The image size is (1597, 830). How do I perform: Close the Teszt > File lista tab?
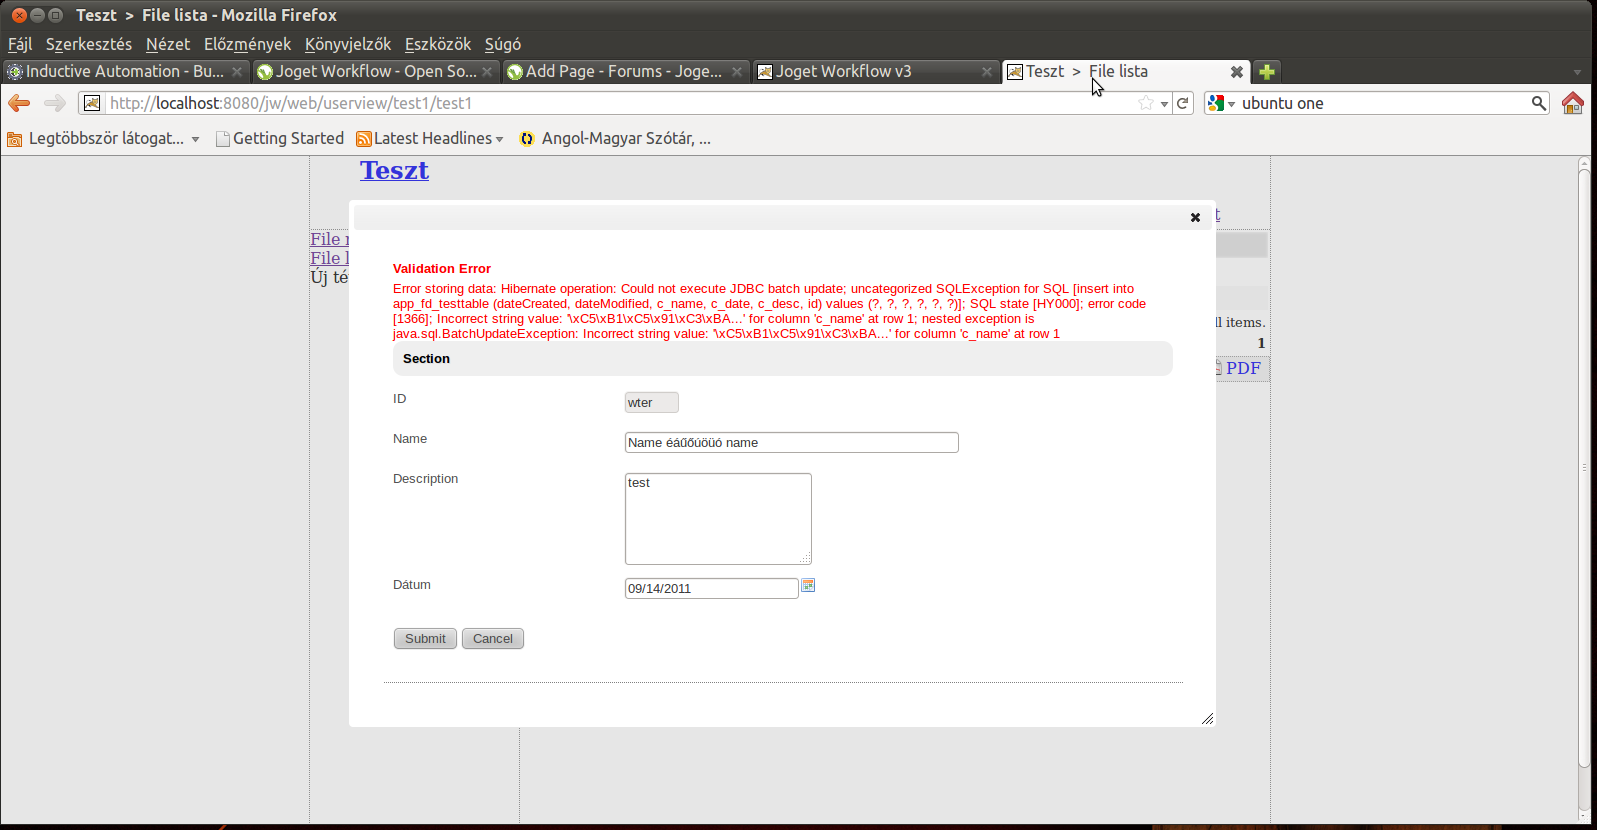pyautogui.click(x=1237, y=72)
